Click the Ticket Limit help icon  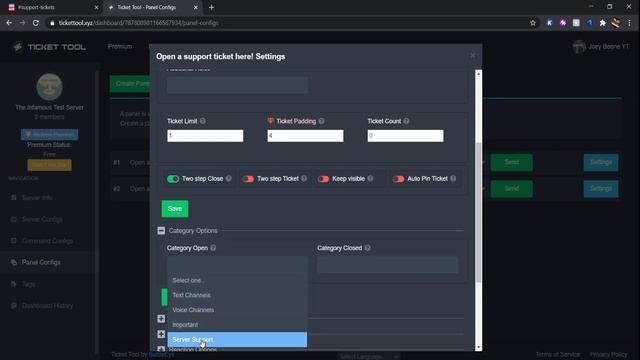[x=203, y=121]
